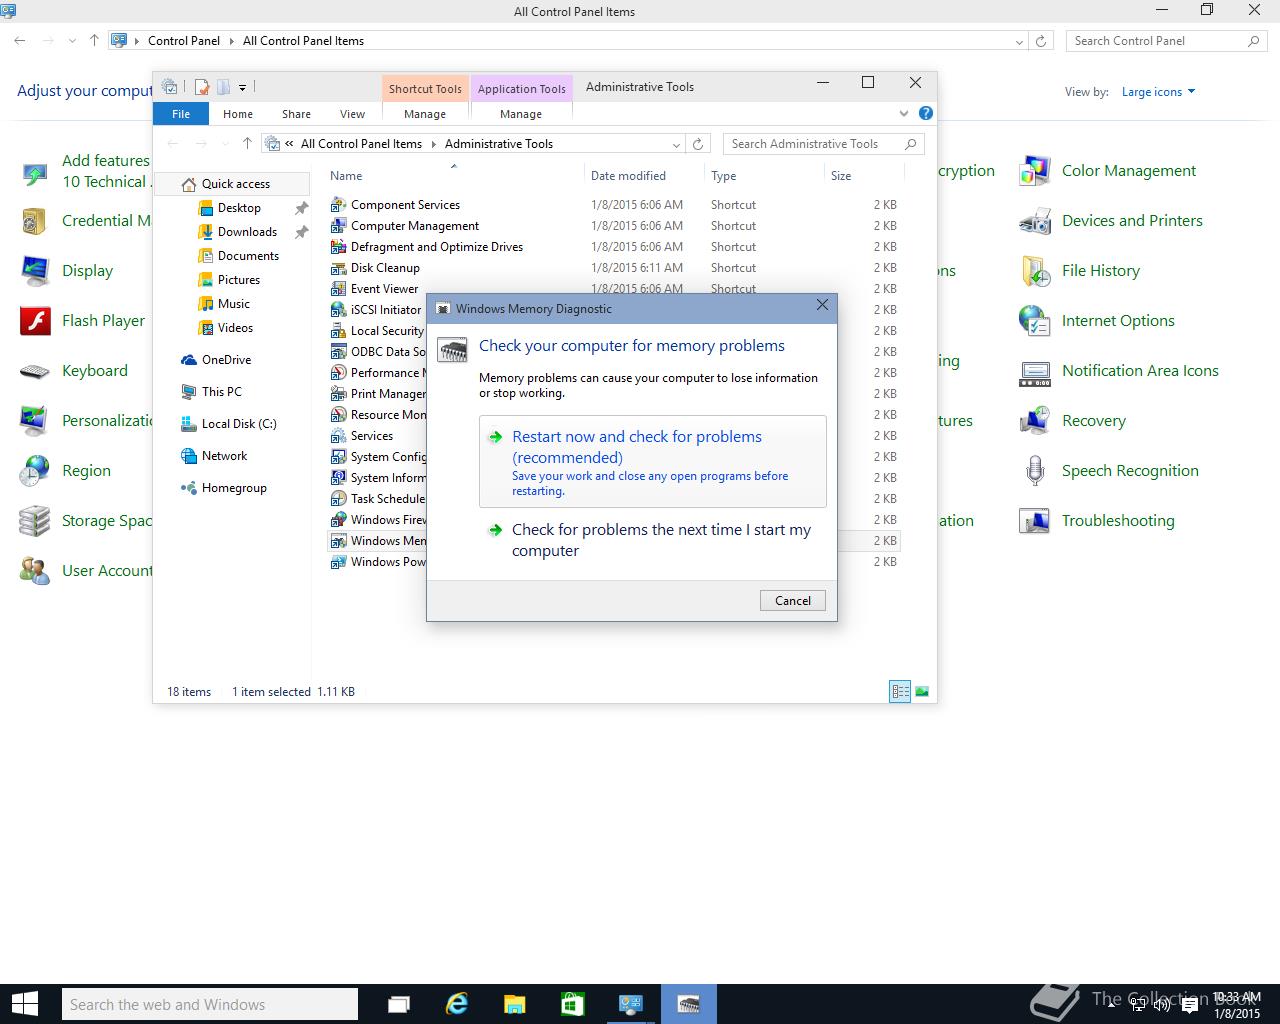This screenshot has height=1024, width=1280.
Task: Open Keyboard control panel icon
Action: [35, 371]
